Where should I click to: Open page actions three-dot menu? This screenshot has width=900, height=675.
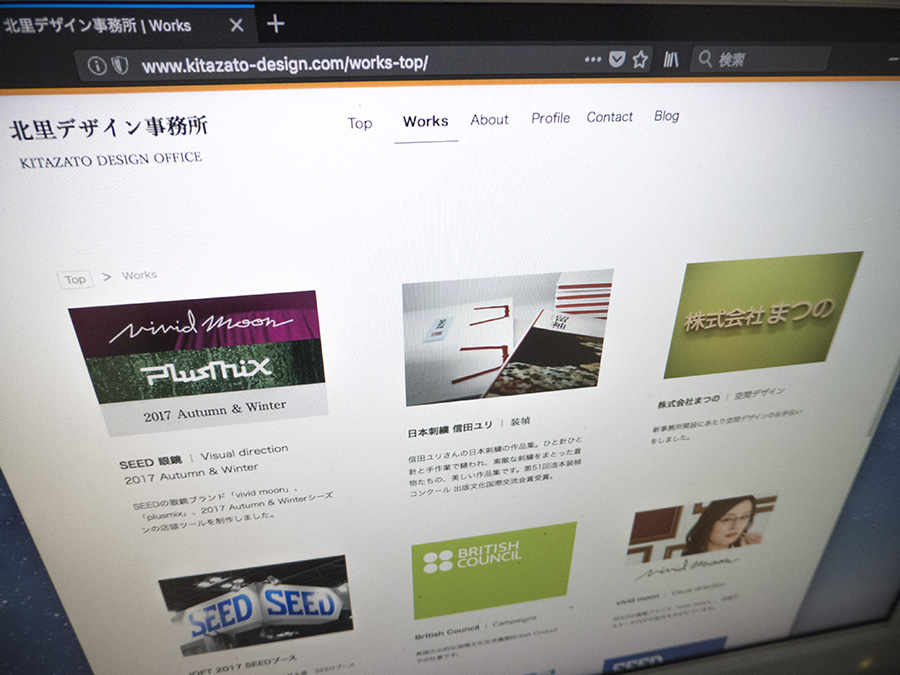592,59
